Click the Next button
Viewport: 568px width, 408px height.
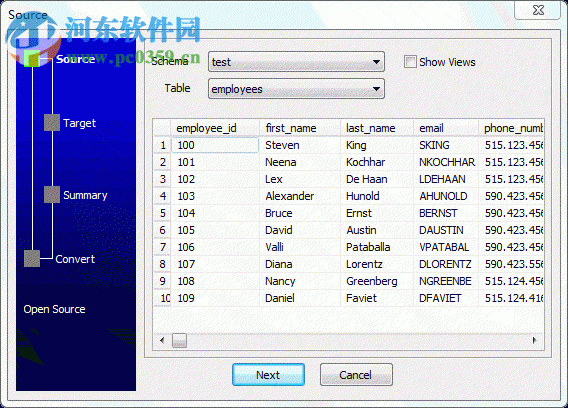[268, 375]
